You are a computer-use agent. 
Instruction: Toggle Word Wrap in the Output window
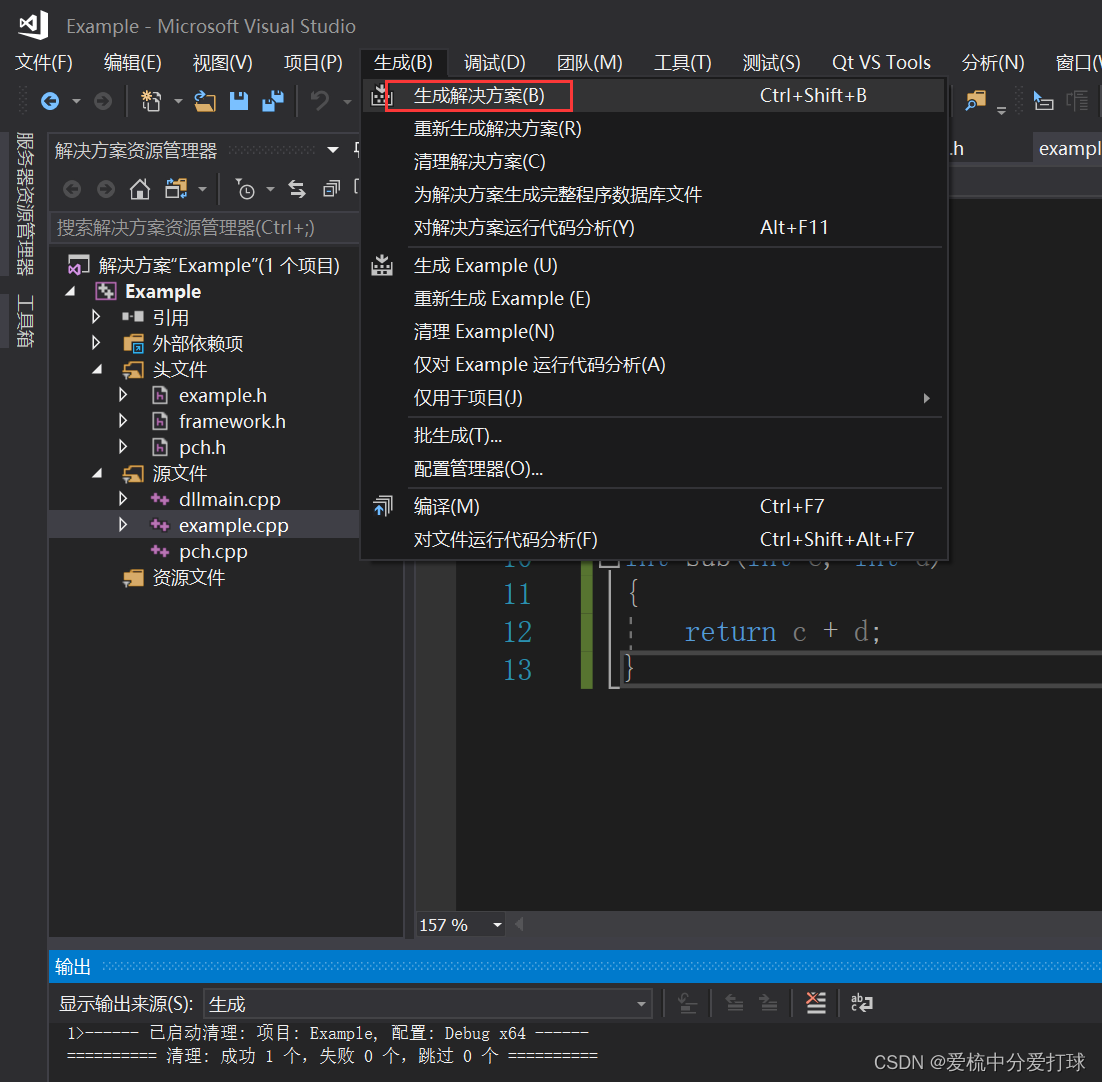tap(861, 1002)
